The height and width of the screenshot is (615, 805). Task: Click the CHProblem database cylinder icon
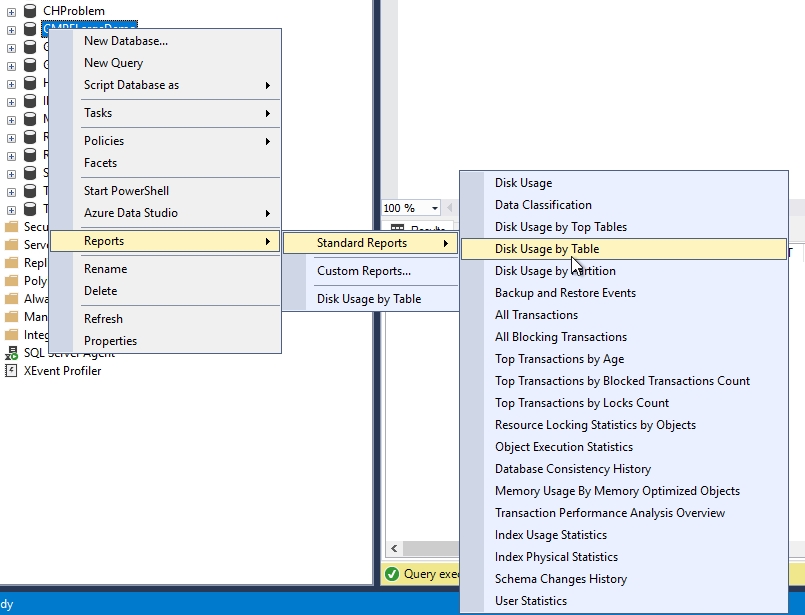30,10
